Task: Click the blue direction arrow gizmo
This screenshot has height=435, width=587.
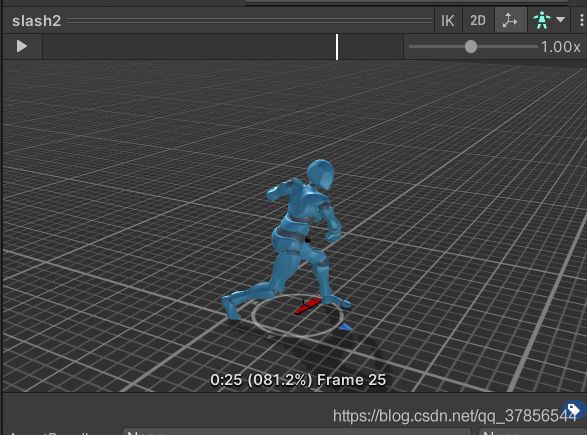Action: click(346, 328)
